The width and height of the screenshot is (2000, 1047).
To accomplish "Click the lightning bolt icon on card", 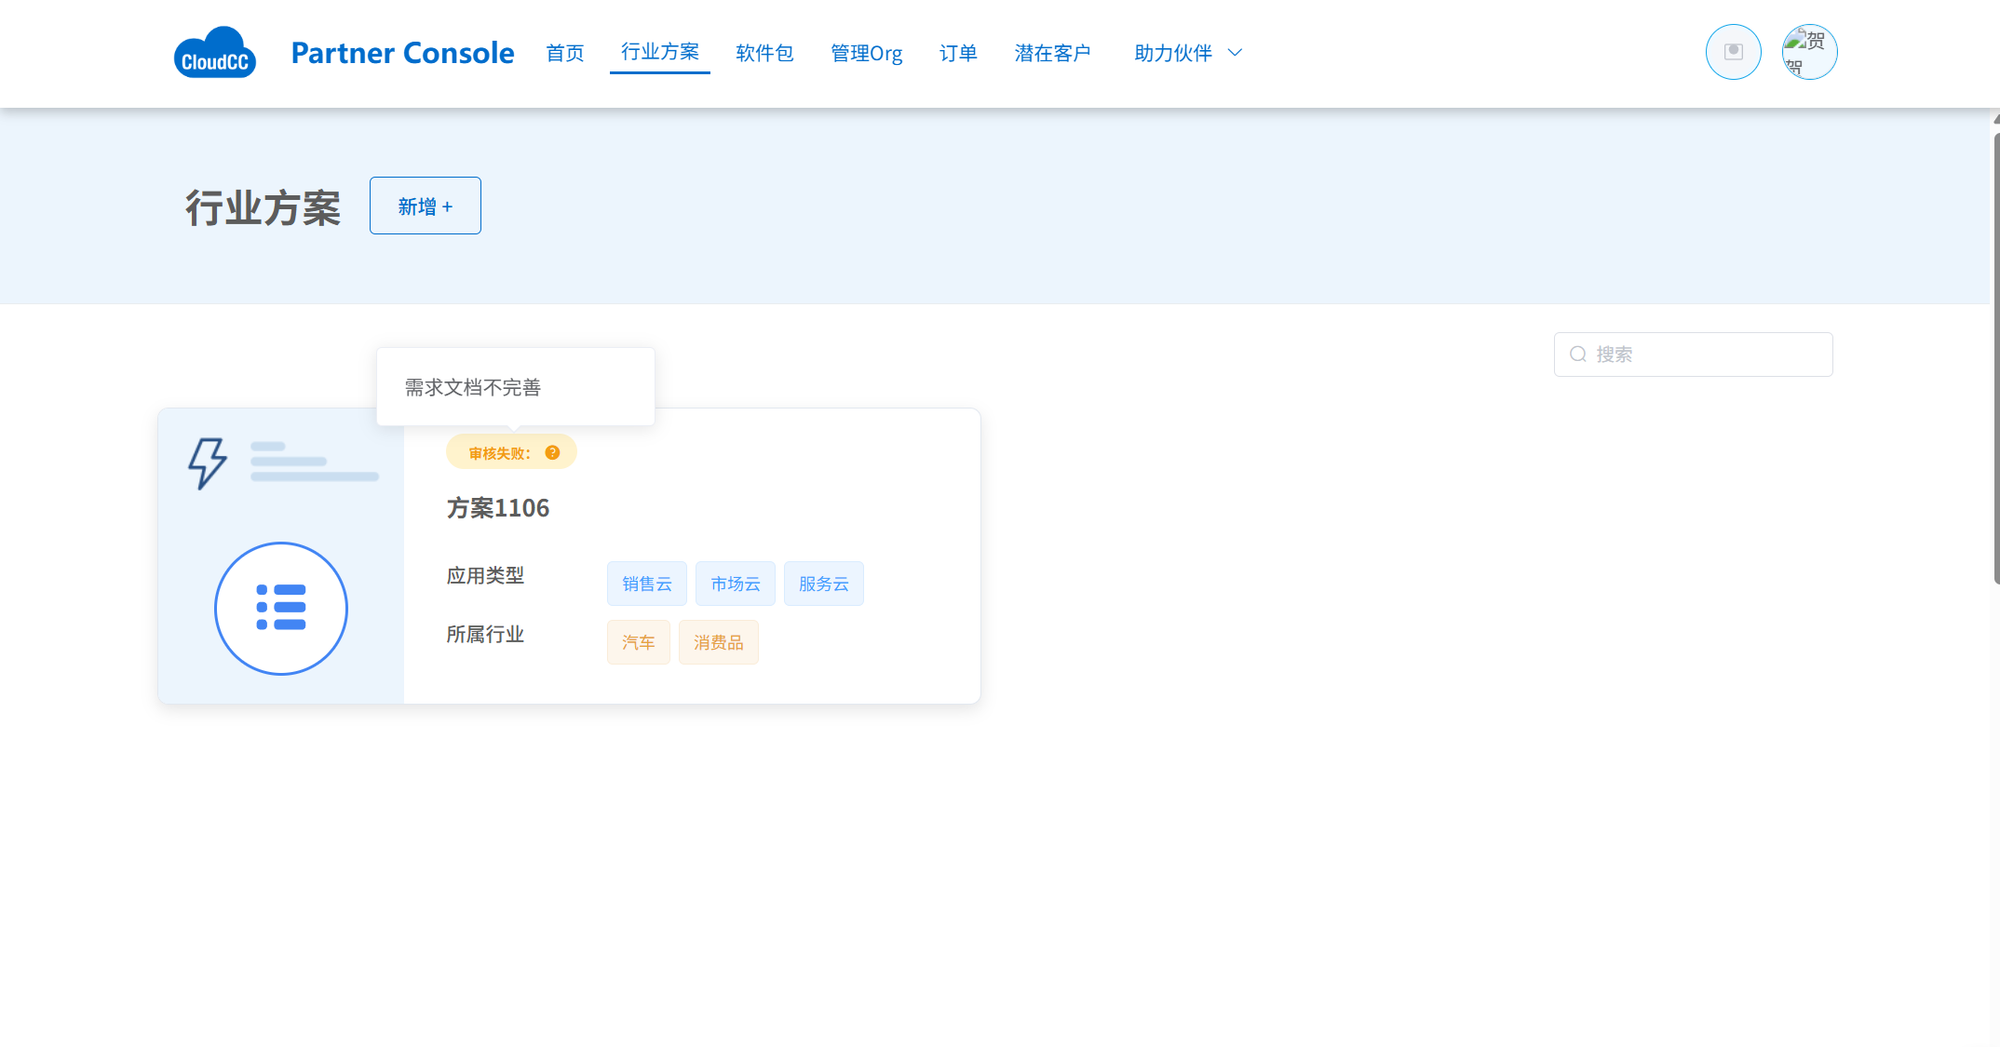I will (x=207, y=463).
